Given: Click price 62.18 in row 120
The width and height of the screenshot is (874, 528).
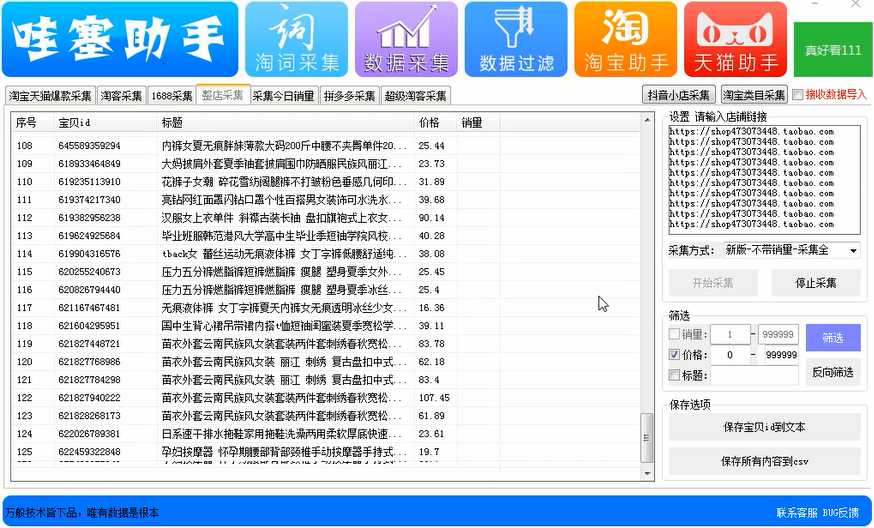Looking at the screenshot, I should (431, 362).
